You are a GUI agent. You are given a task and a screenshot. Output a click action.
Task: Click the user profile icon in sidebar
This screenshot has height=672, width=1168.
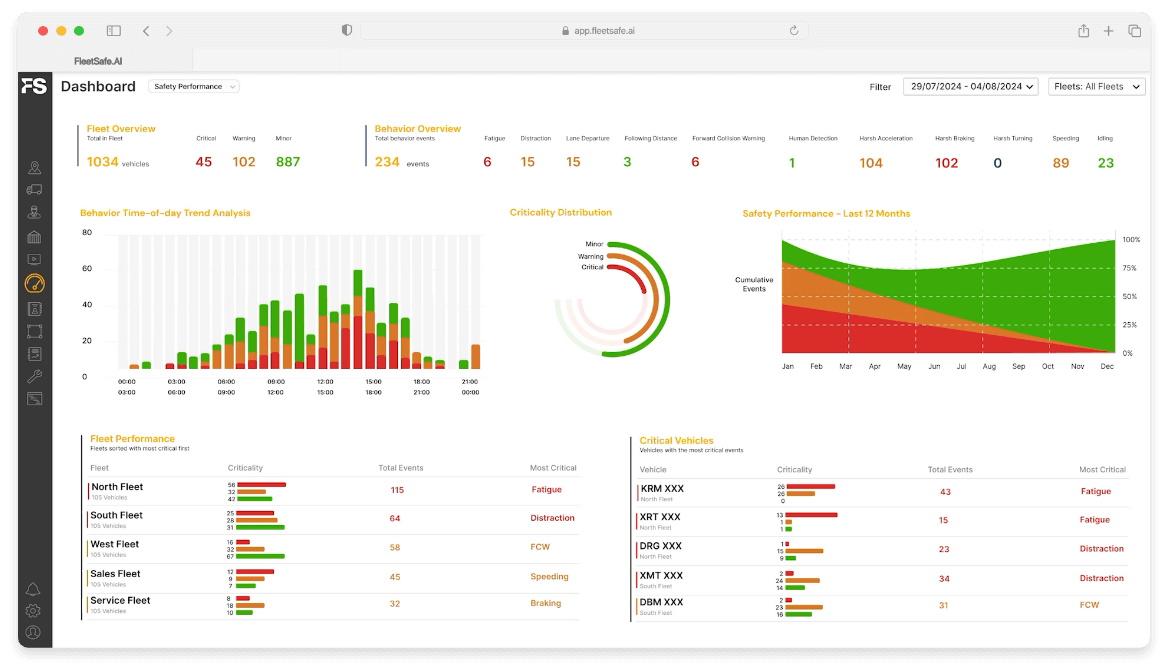(x=33, y=632)
